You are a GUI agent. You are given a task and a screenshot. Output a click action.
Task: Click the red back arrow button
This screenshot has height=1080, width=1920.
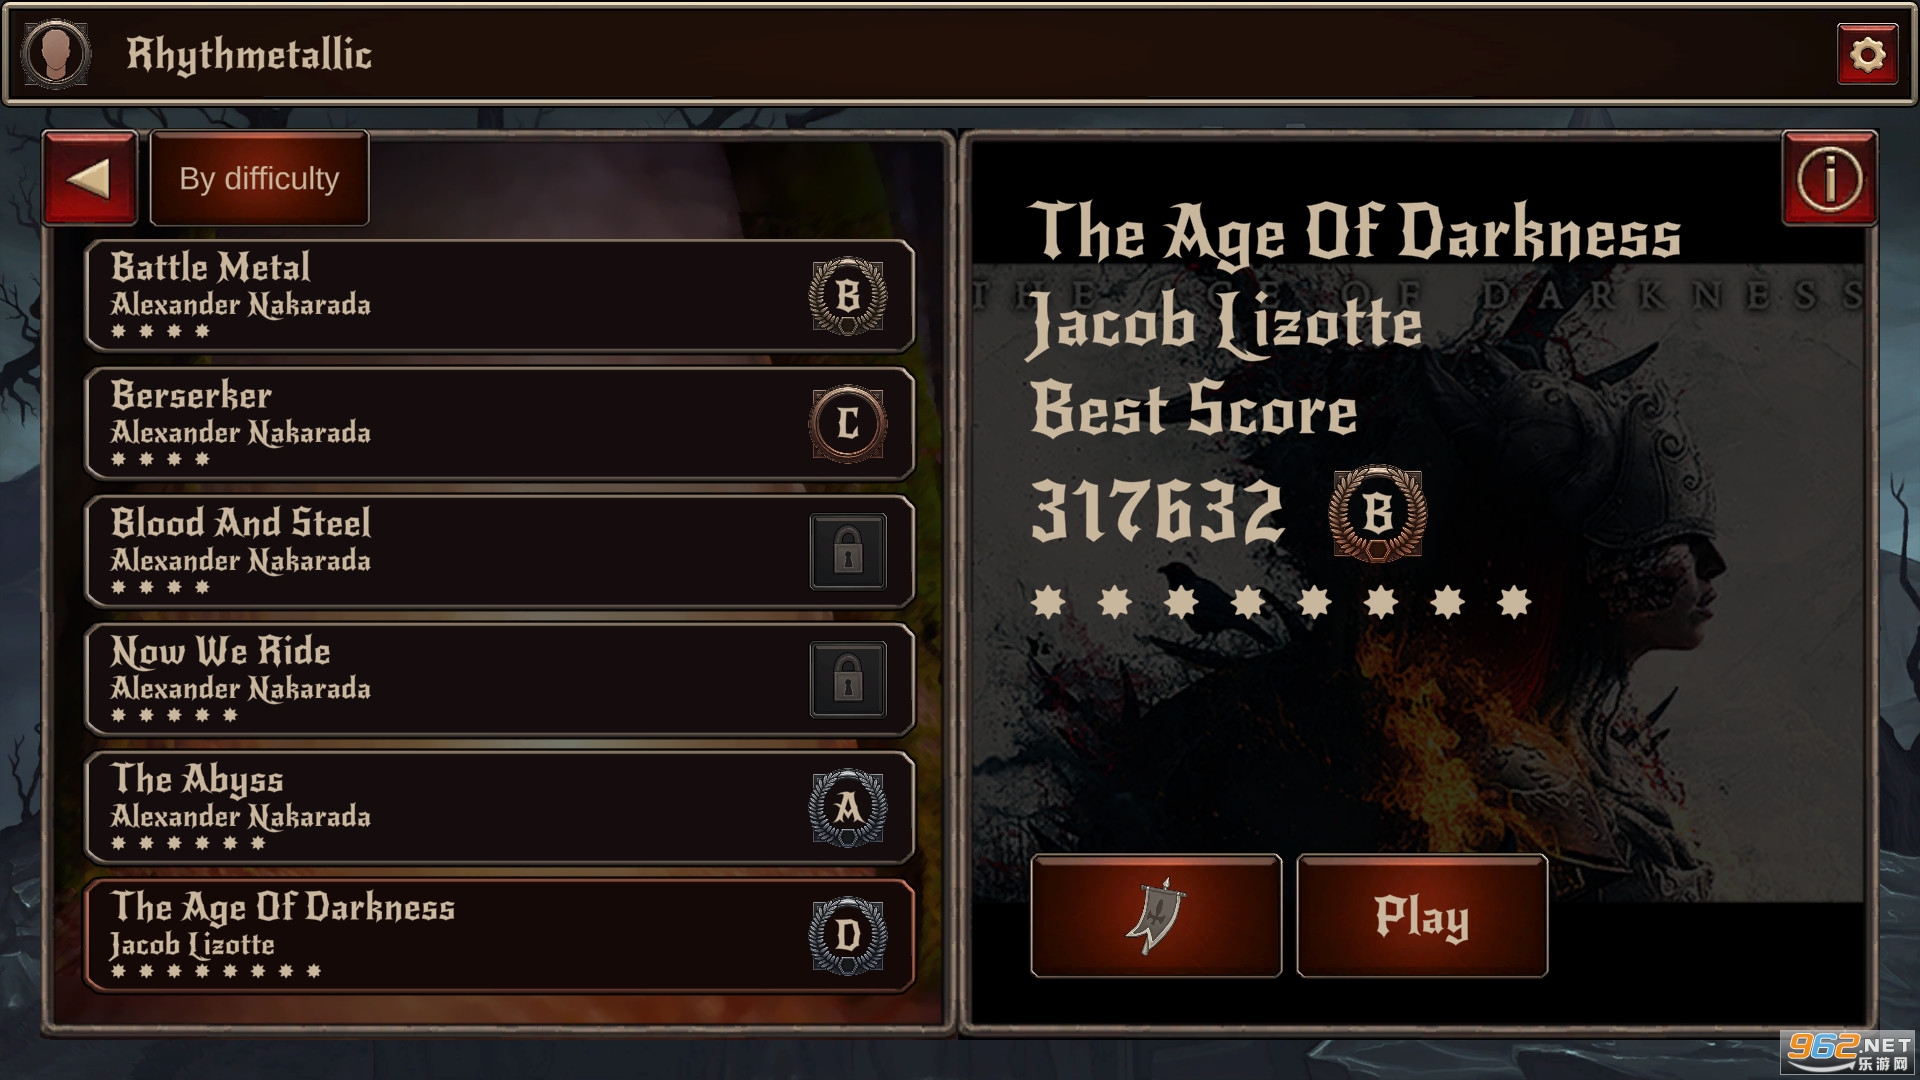click(90, 178)
